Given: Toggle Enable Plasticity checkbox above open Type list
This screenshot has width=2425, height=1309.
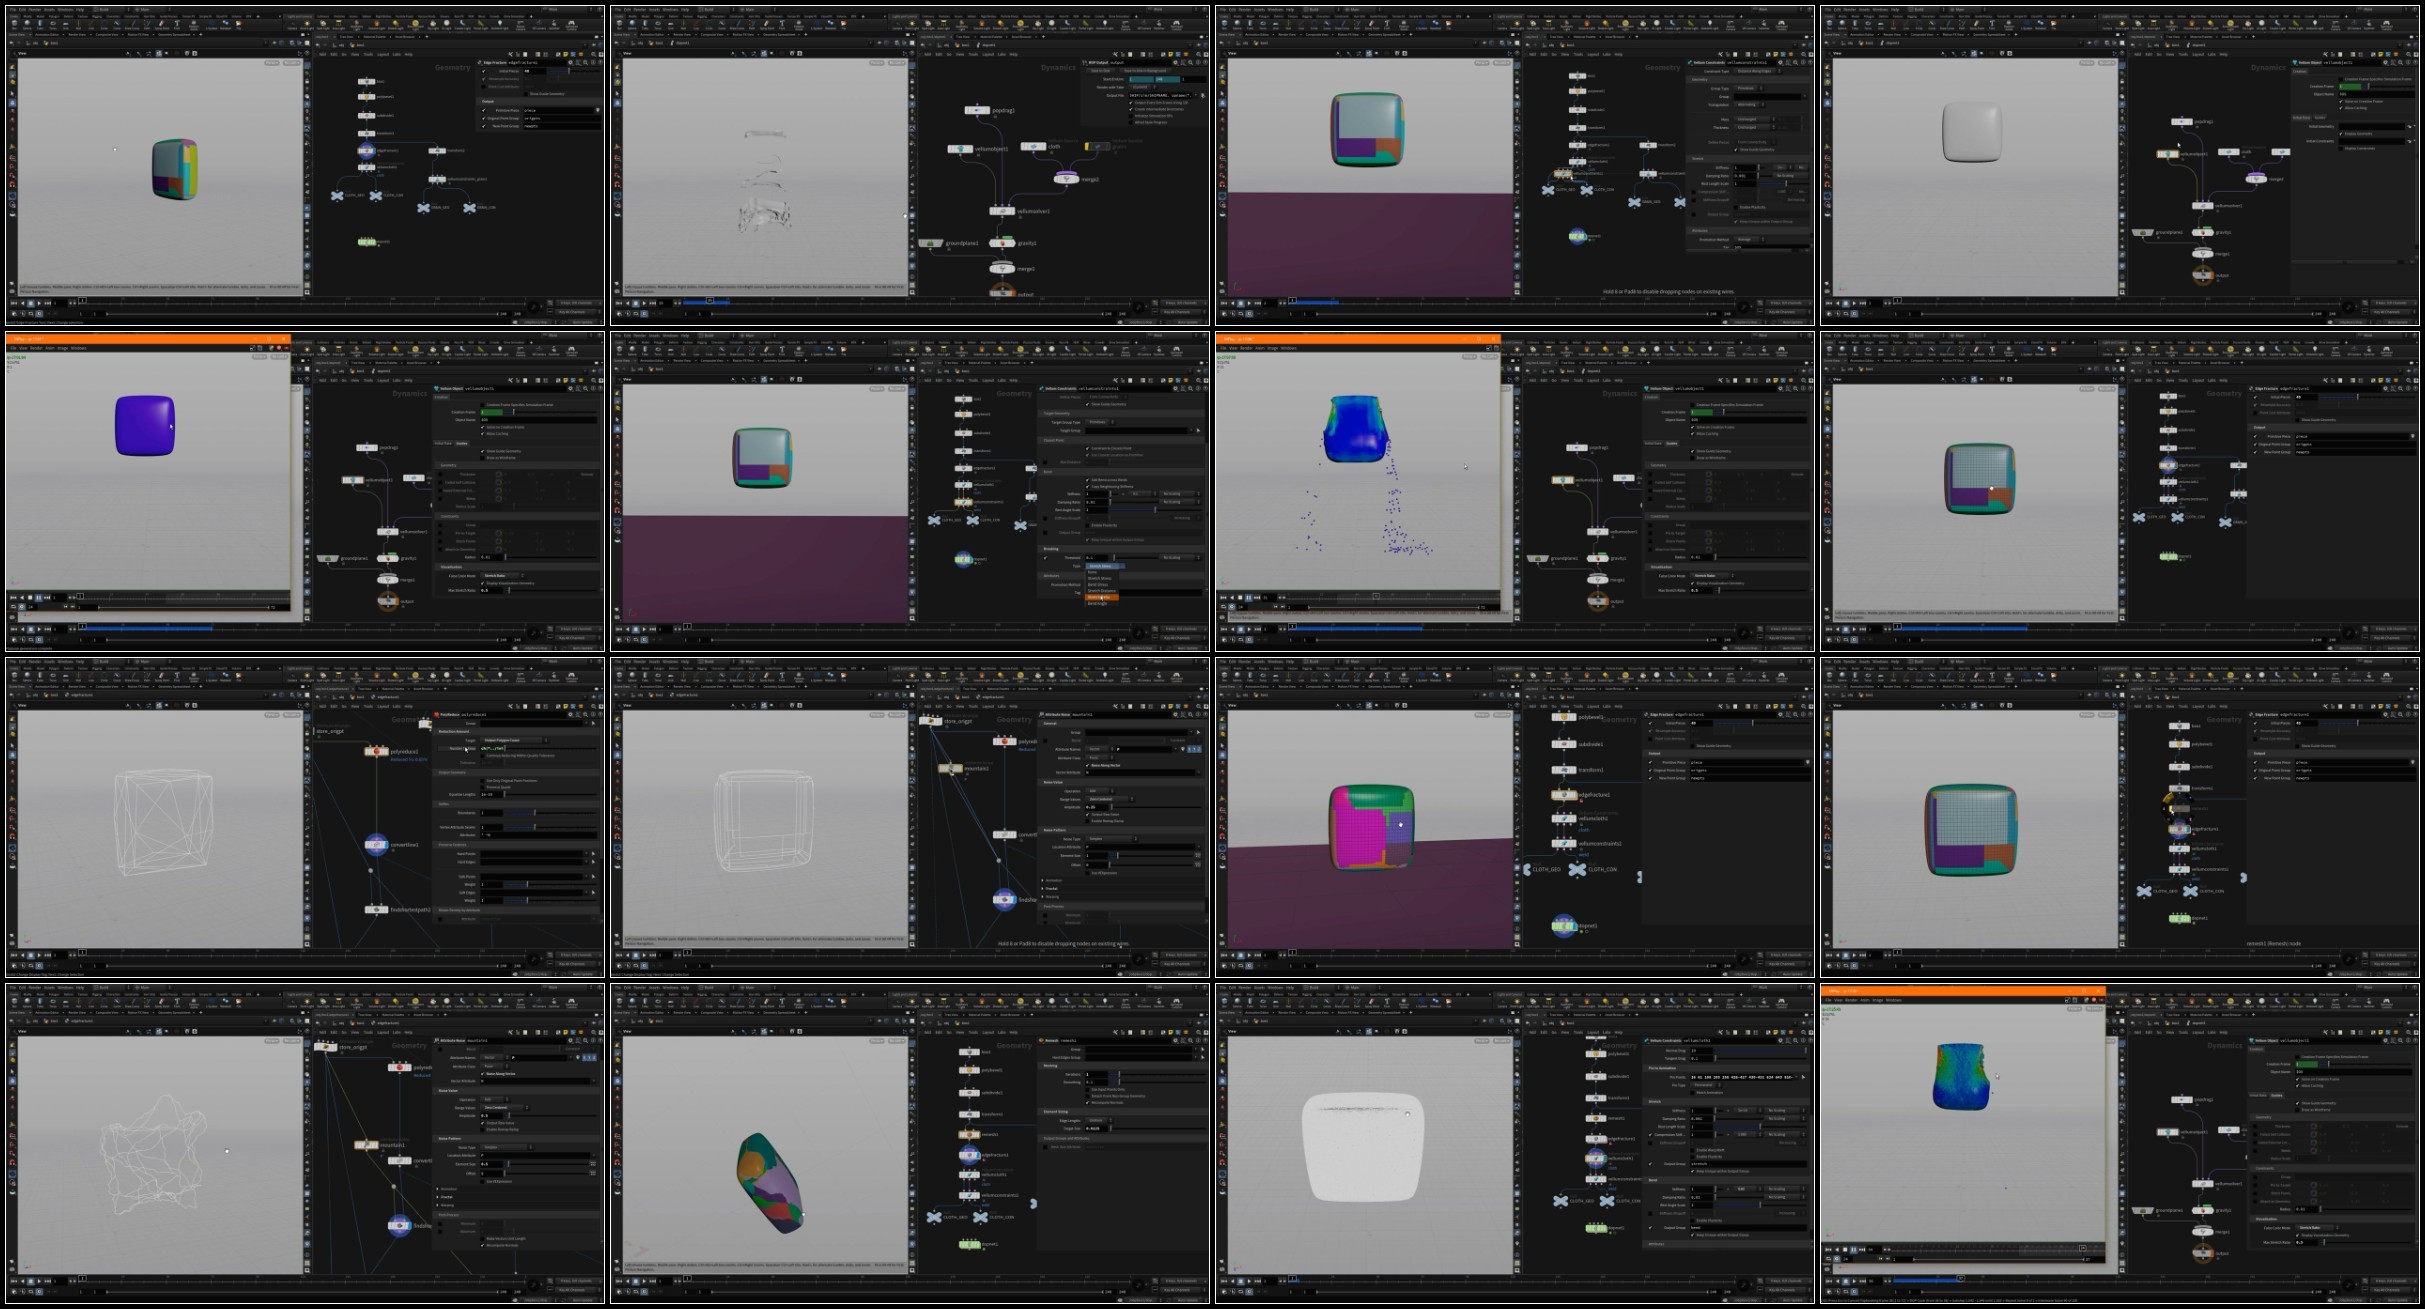Looking at the screenshot, I should point(1087,525).
